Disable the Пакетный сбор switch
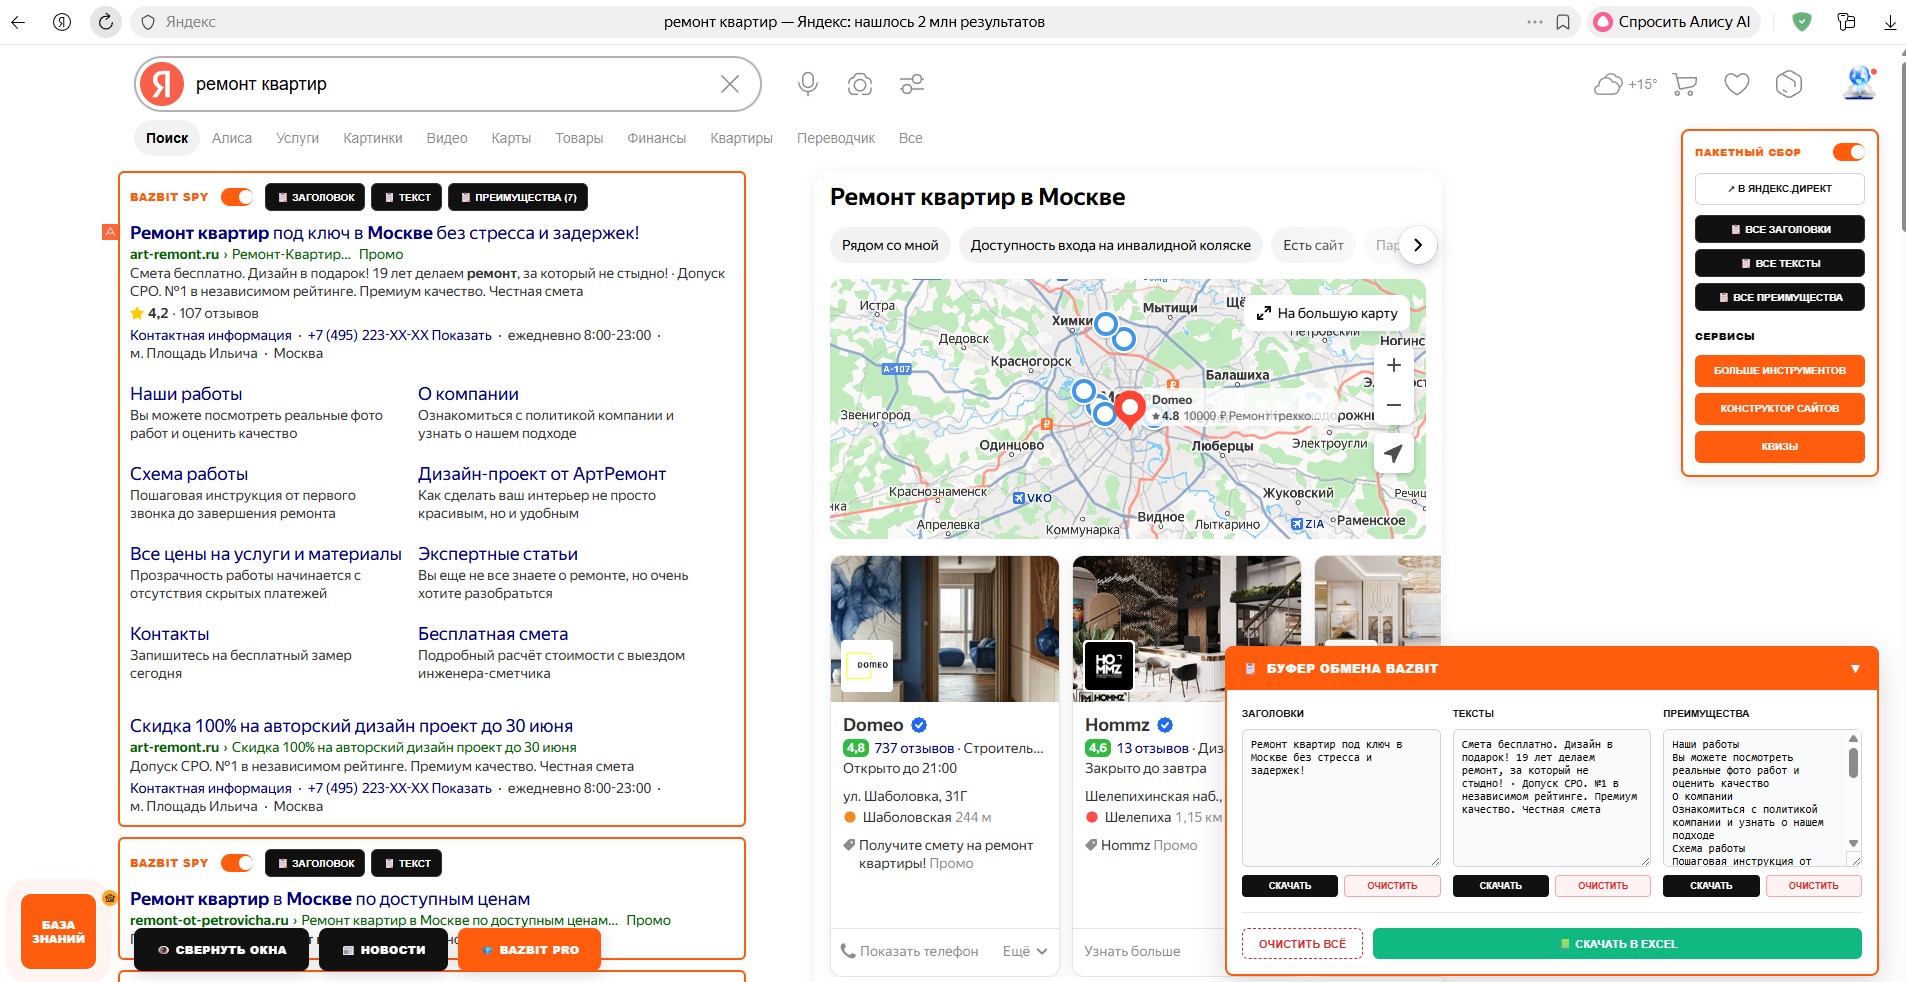This screenshot has width=1906, height=982. click(1849, 152)
